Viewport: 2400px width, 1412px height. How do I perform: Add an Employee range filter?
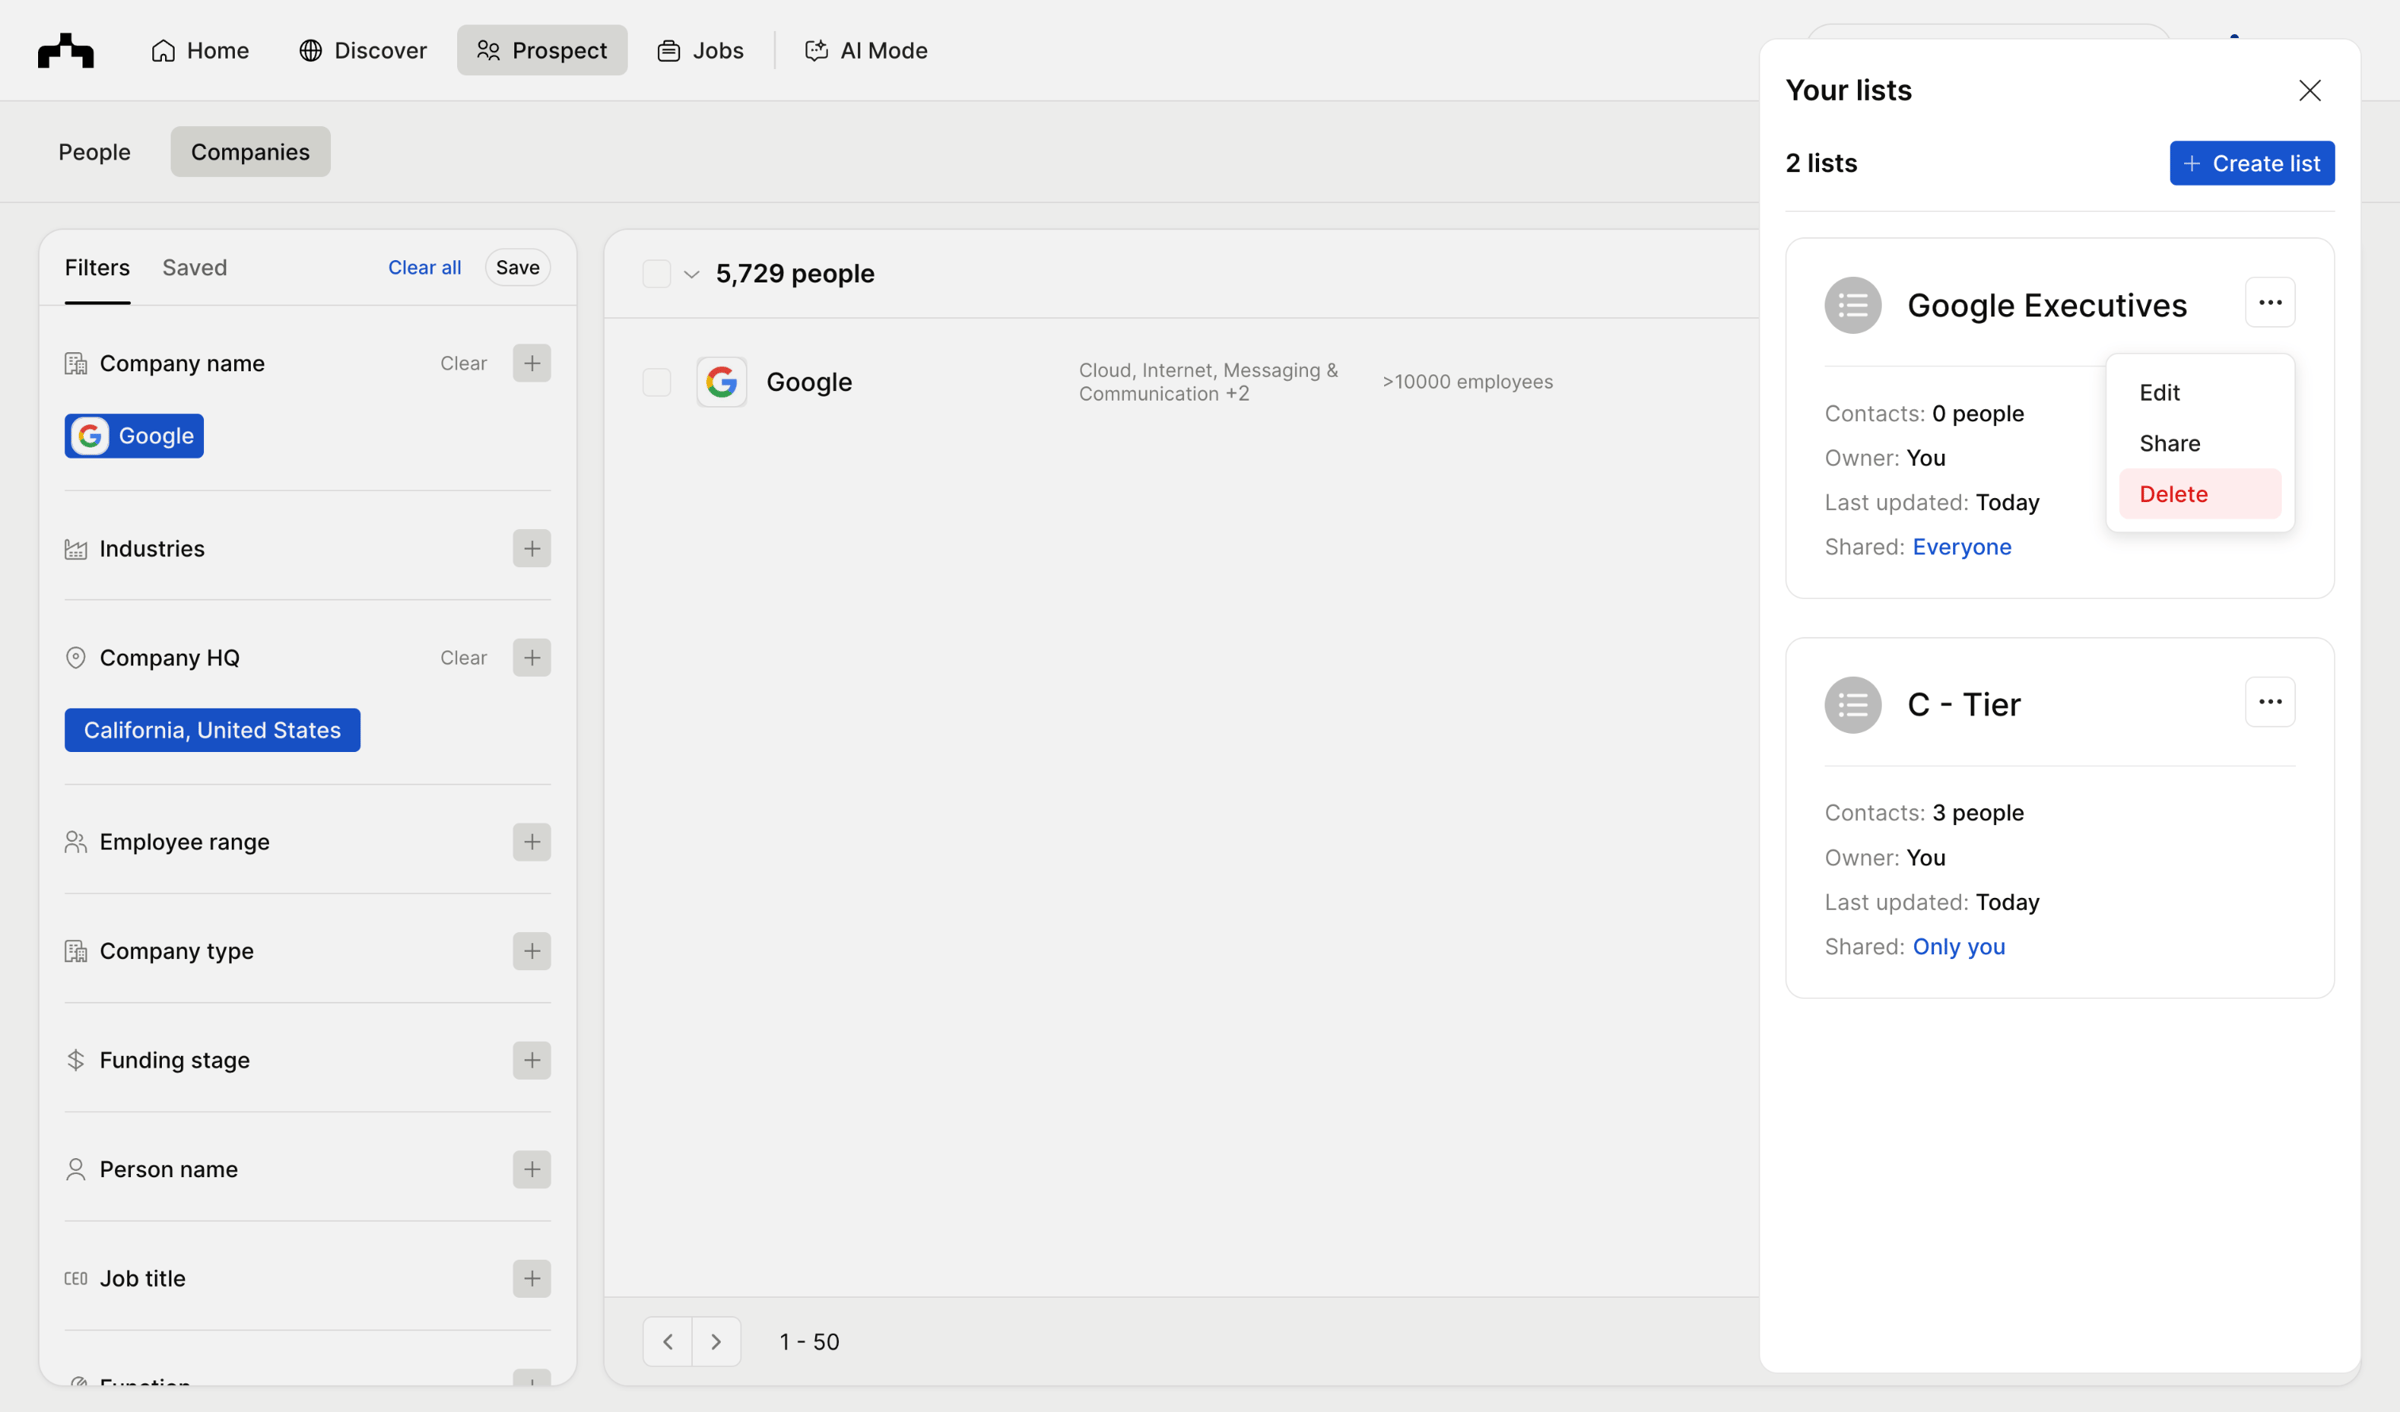pyautogui.click(x=531, y=842)
